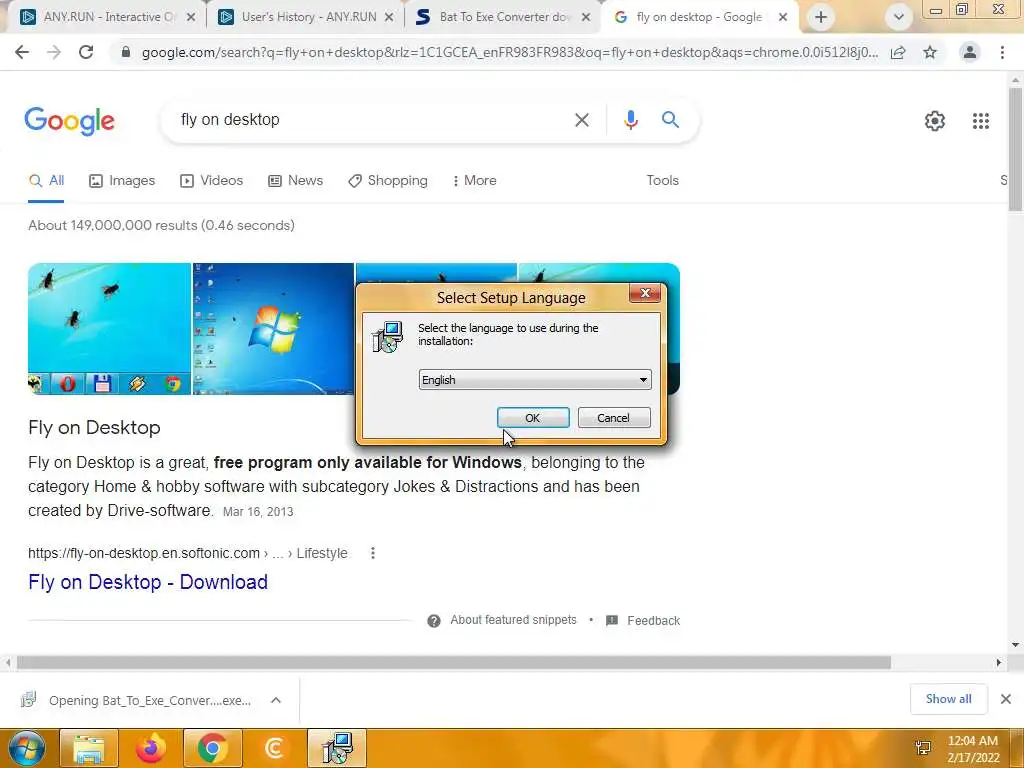Click the setup installer taskbar icon
Image resolution: width=1024 pixels, height=768 pixels.
click(x=336, y=748)
